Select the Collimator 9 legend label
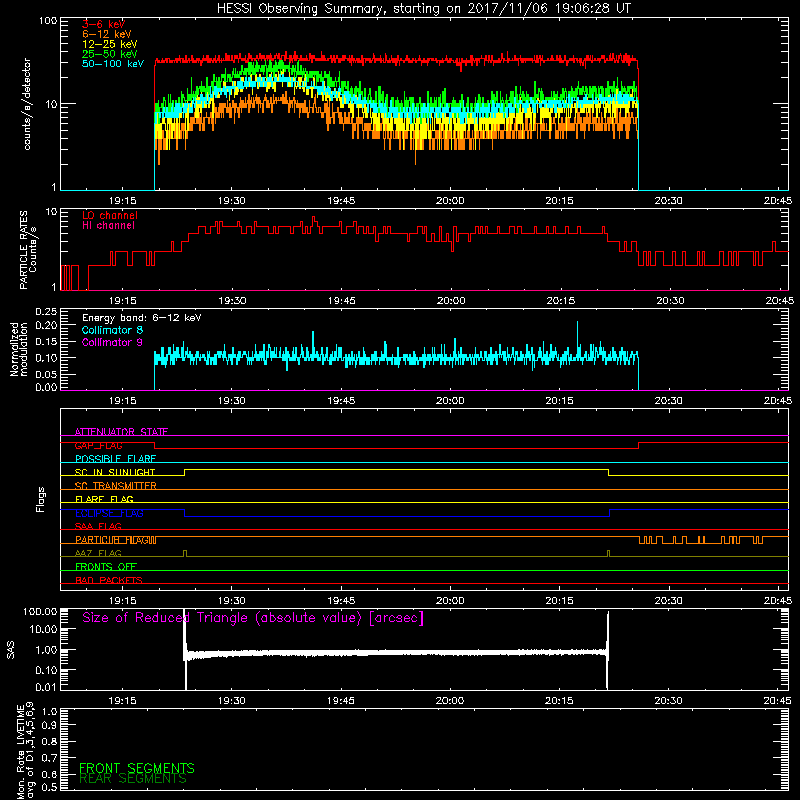 [112, 342]
